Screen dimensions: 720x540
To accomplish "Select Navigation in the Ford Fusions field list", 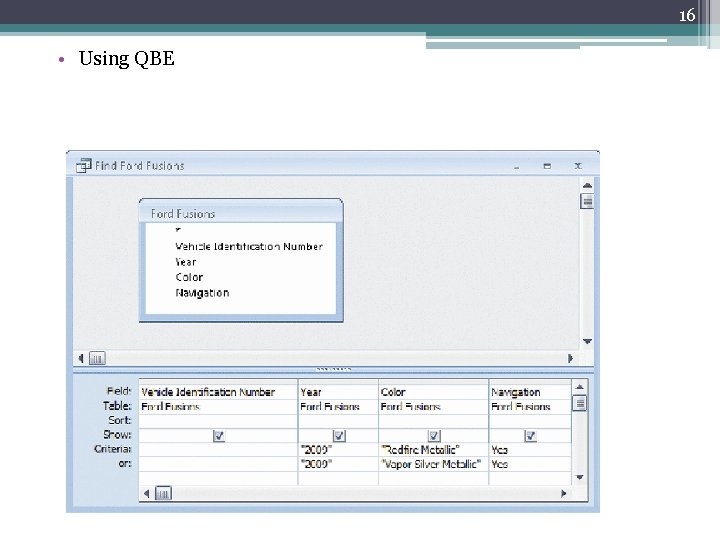I will pyautogui.click(x=202, y=293).
